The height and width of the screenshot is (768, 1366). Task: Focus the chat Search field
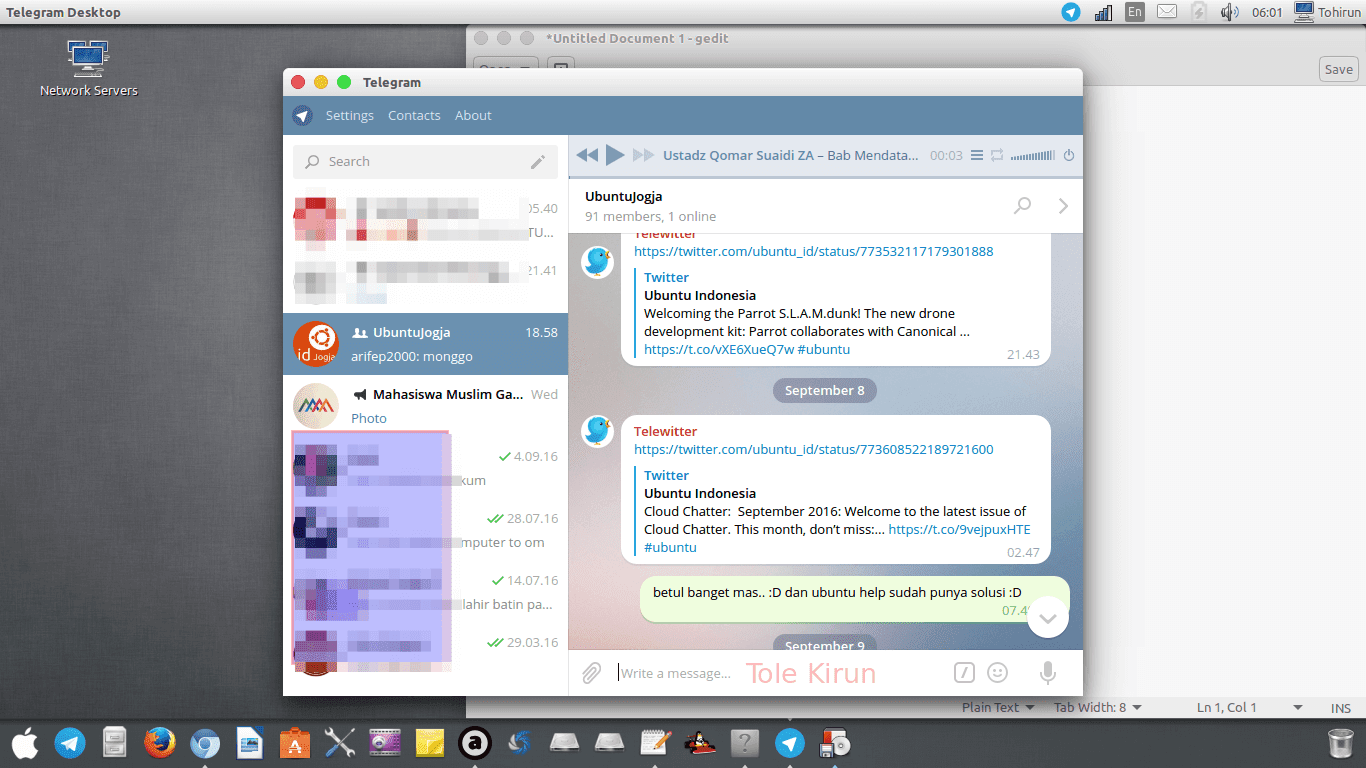tap(425, 161)
